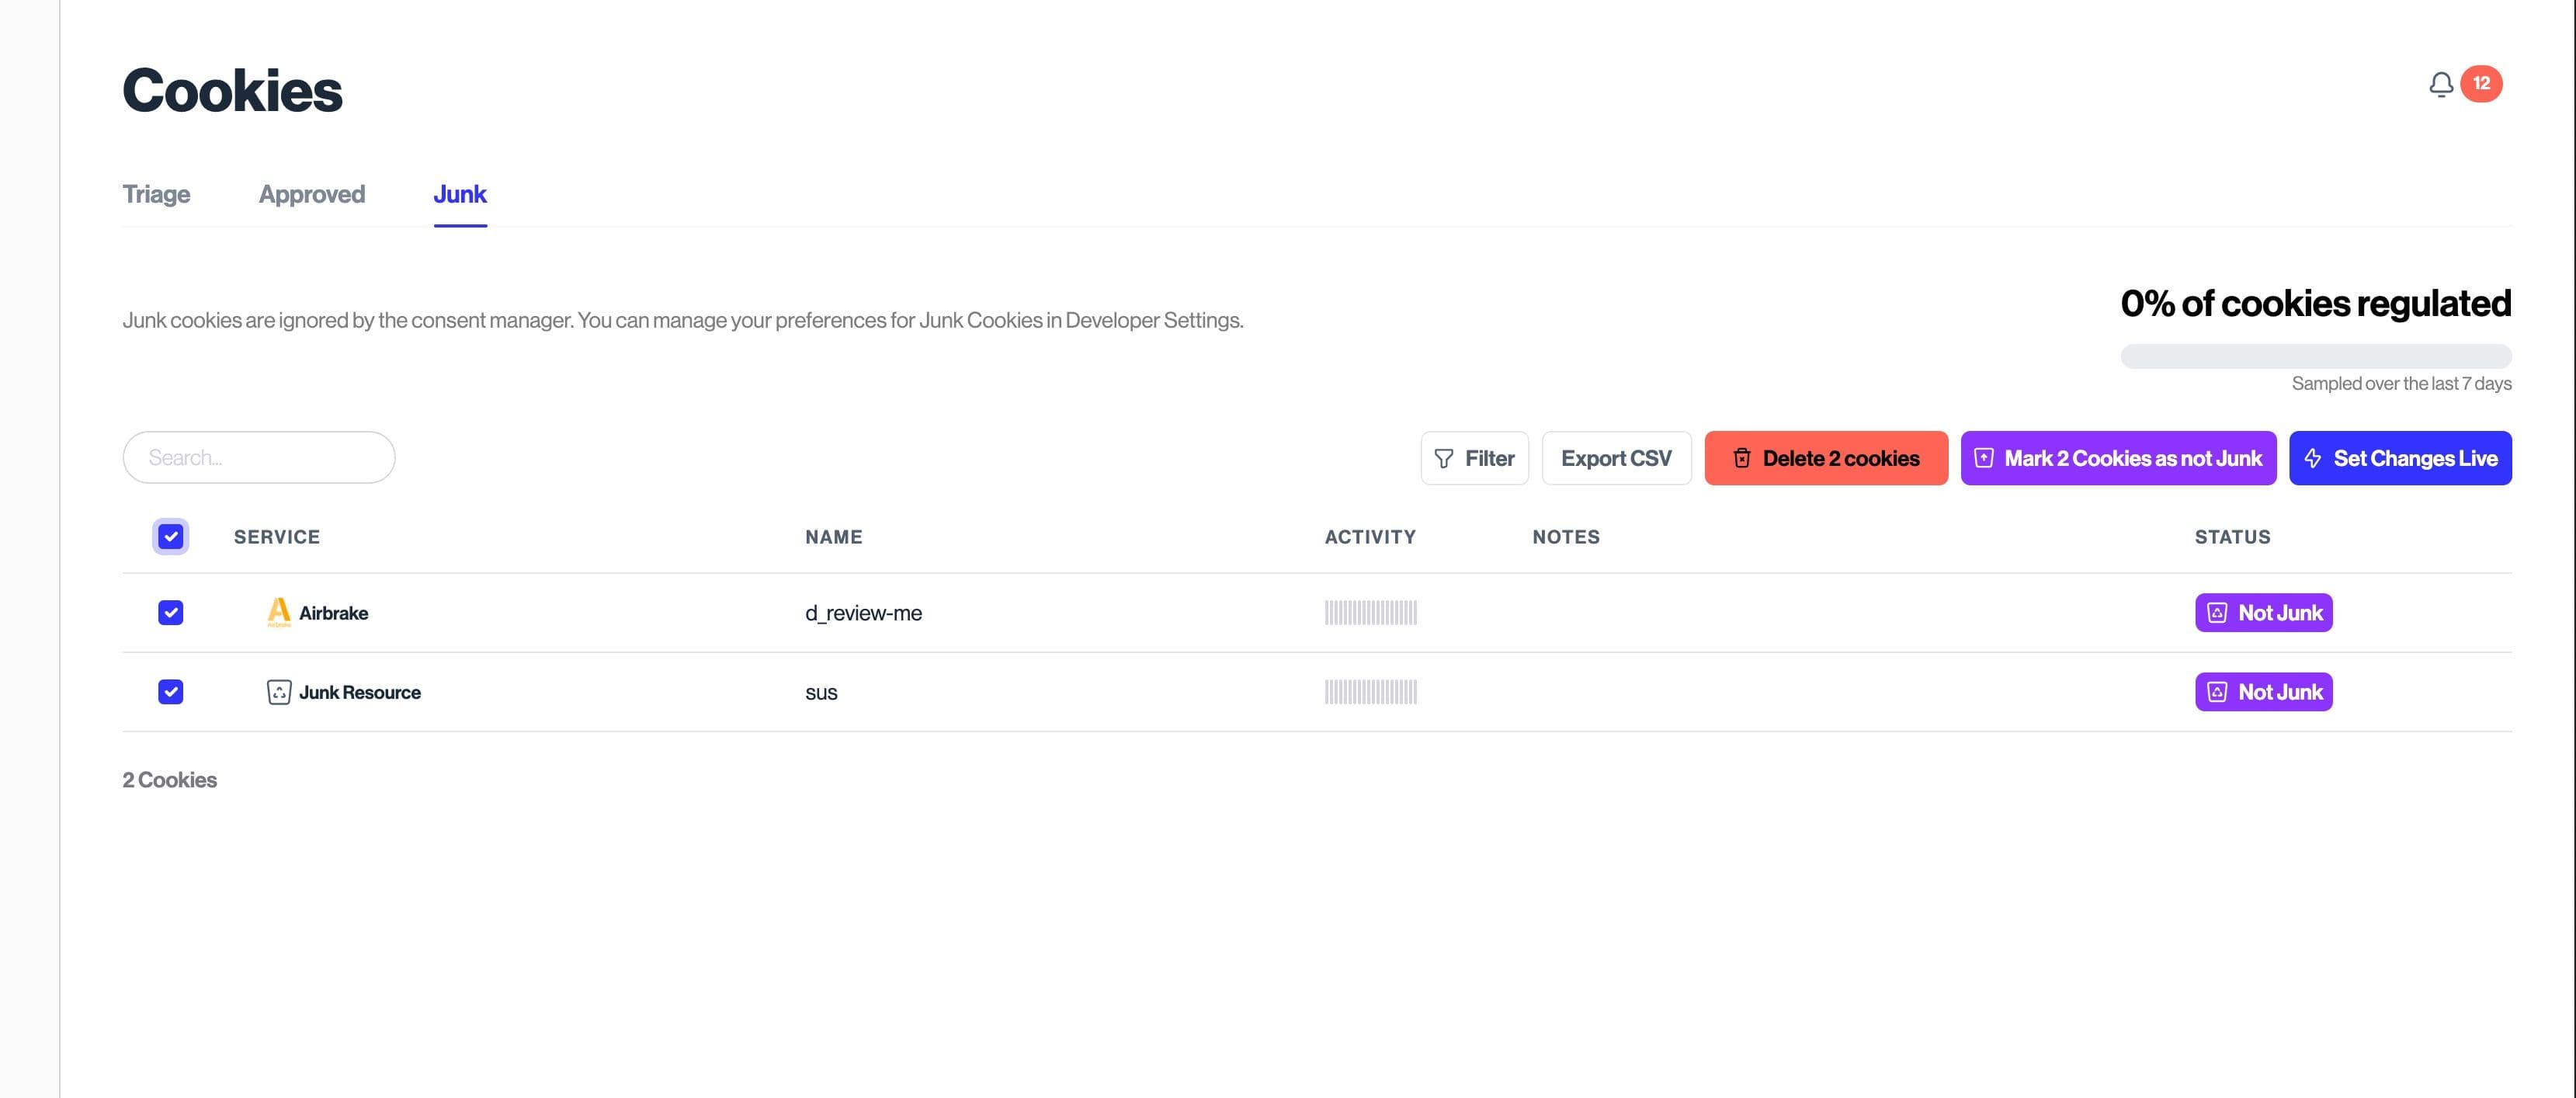Click the Junk Resource recycle icon

[x=279, y=692]
